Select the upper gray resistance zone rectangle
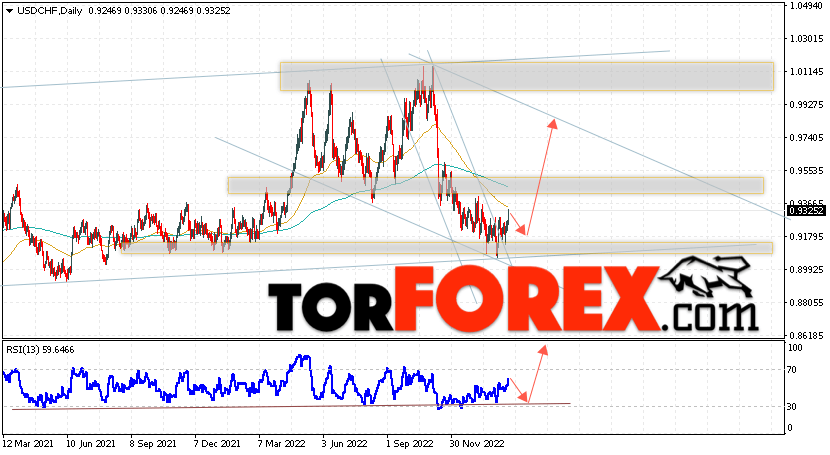 (527, 76)
